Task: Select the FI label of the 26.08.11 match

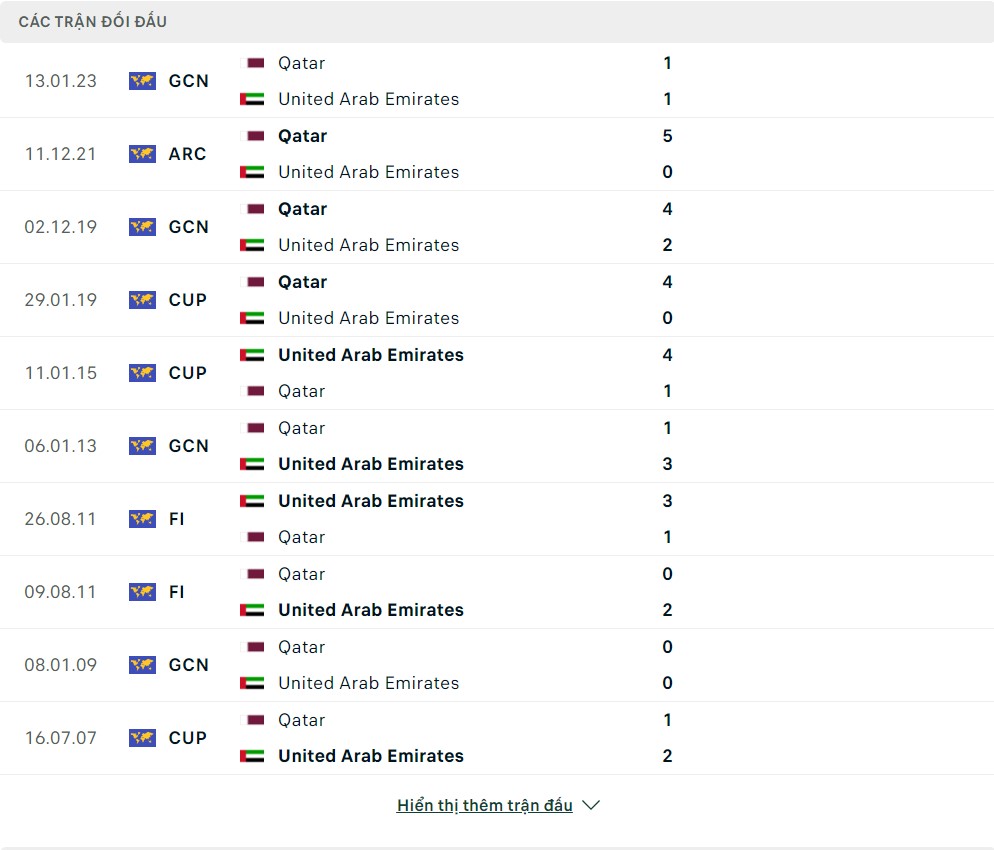Action: tap(177, 519)
